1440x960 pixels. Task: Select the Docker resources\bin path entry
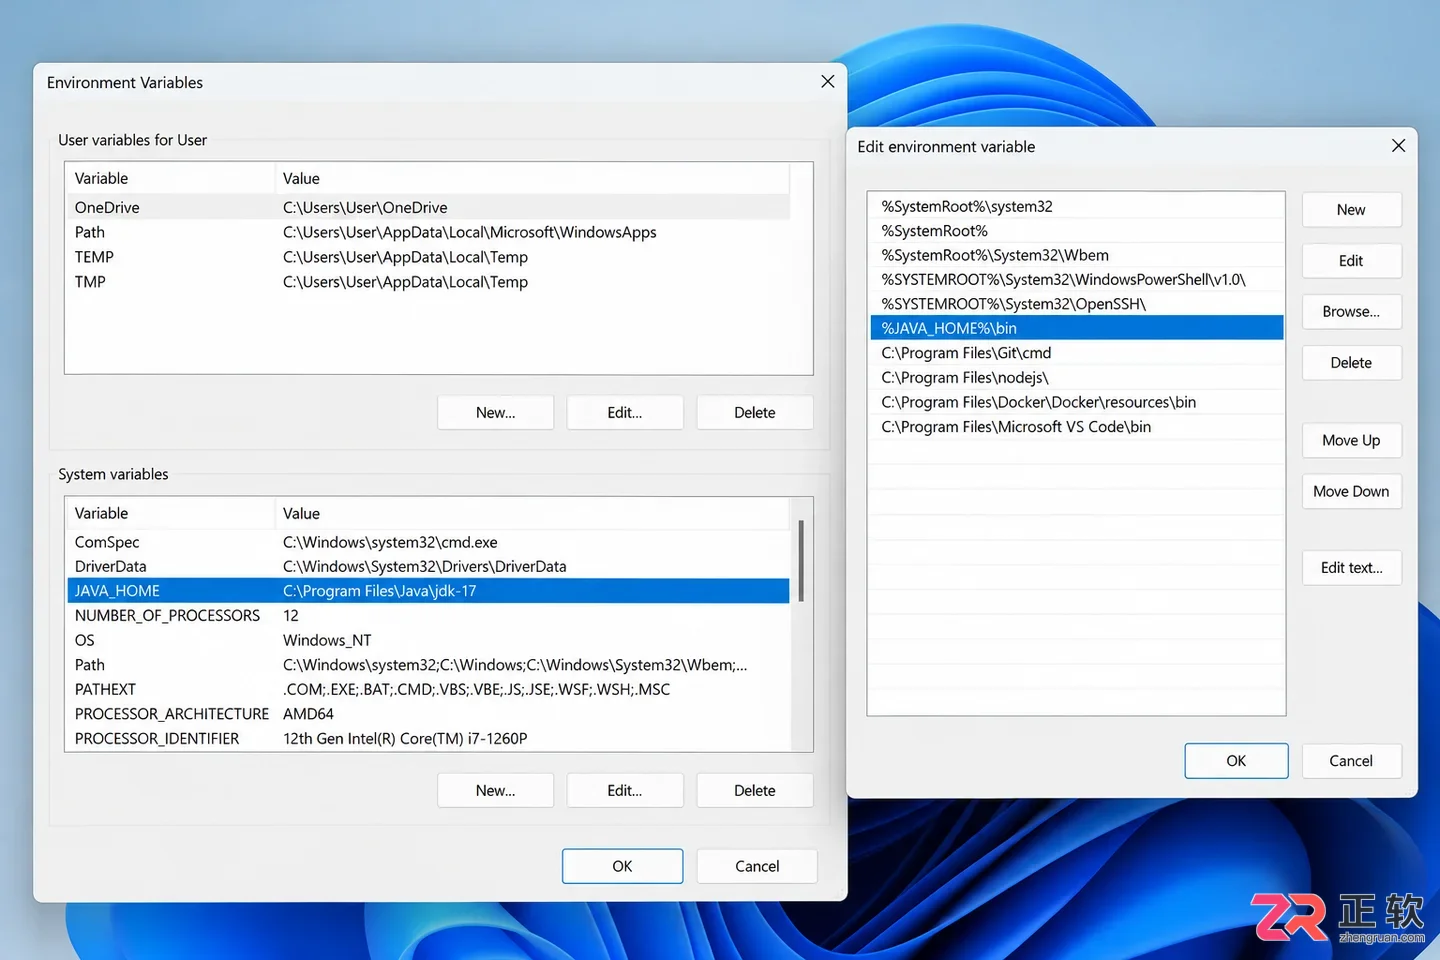1076,402
